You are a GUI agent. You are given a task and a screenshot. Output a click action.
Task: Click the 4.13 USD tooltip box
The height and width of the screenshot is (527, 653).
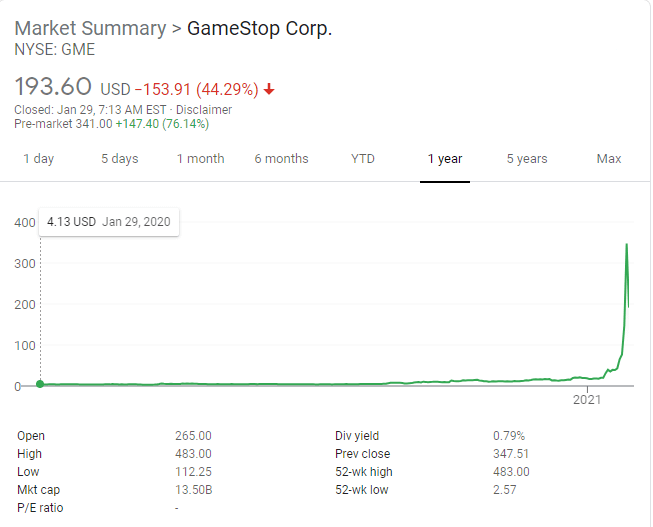(109, 222)
